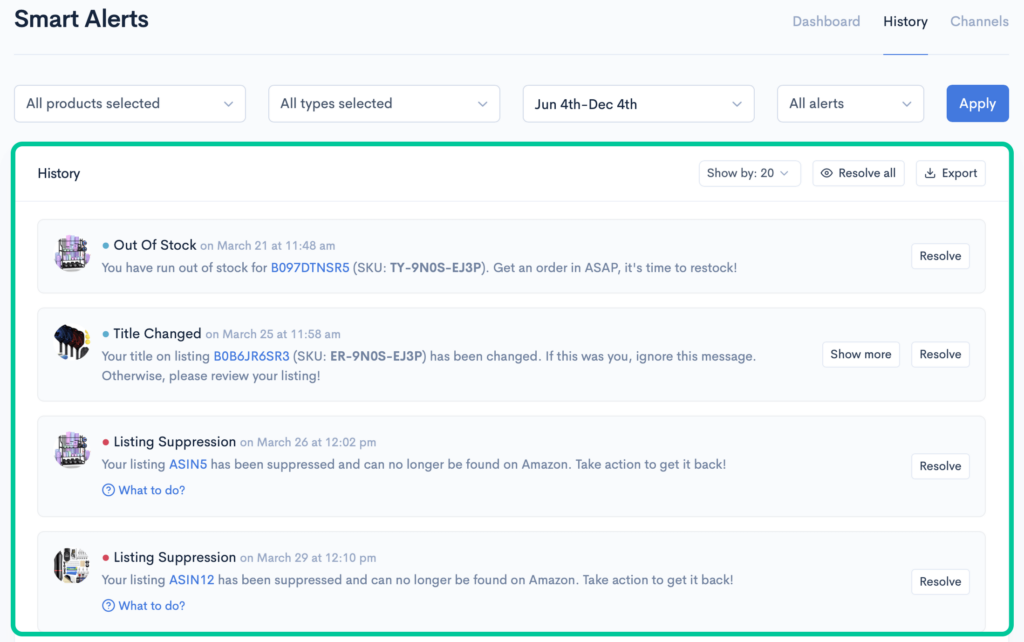This screenshot has height=642, width=1024.
Task: Click the blue status dot on Out Of Stock alert
Action: click(x=107, y=244)
